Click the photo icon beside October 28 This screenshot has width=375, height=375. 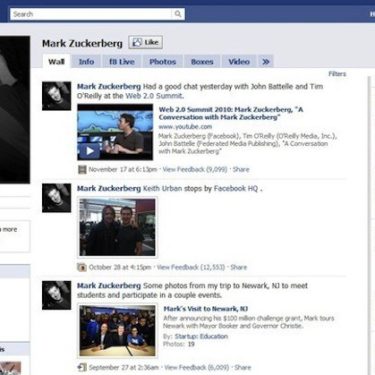tap(82, 267)
